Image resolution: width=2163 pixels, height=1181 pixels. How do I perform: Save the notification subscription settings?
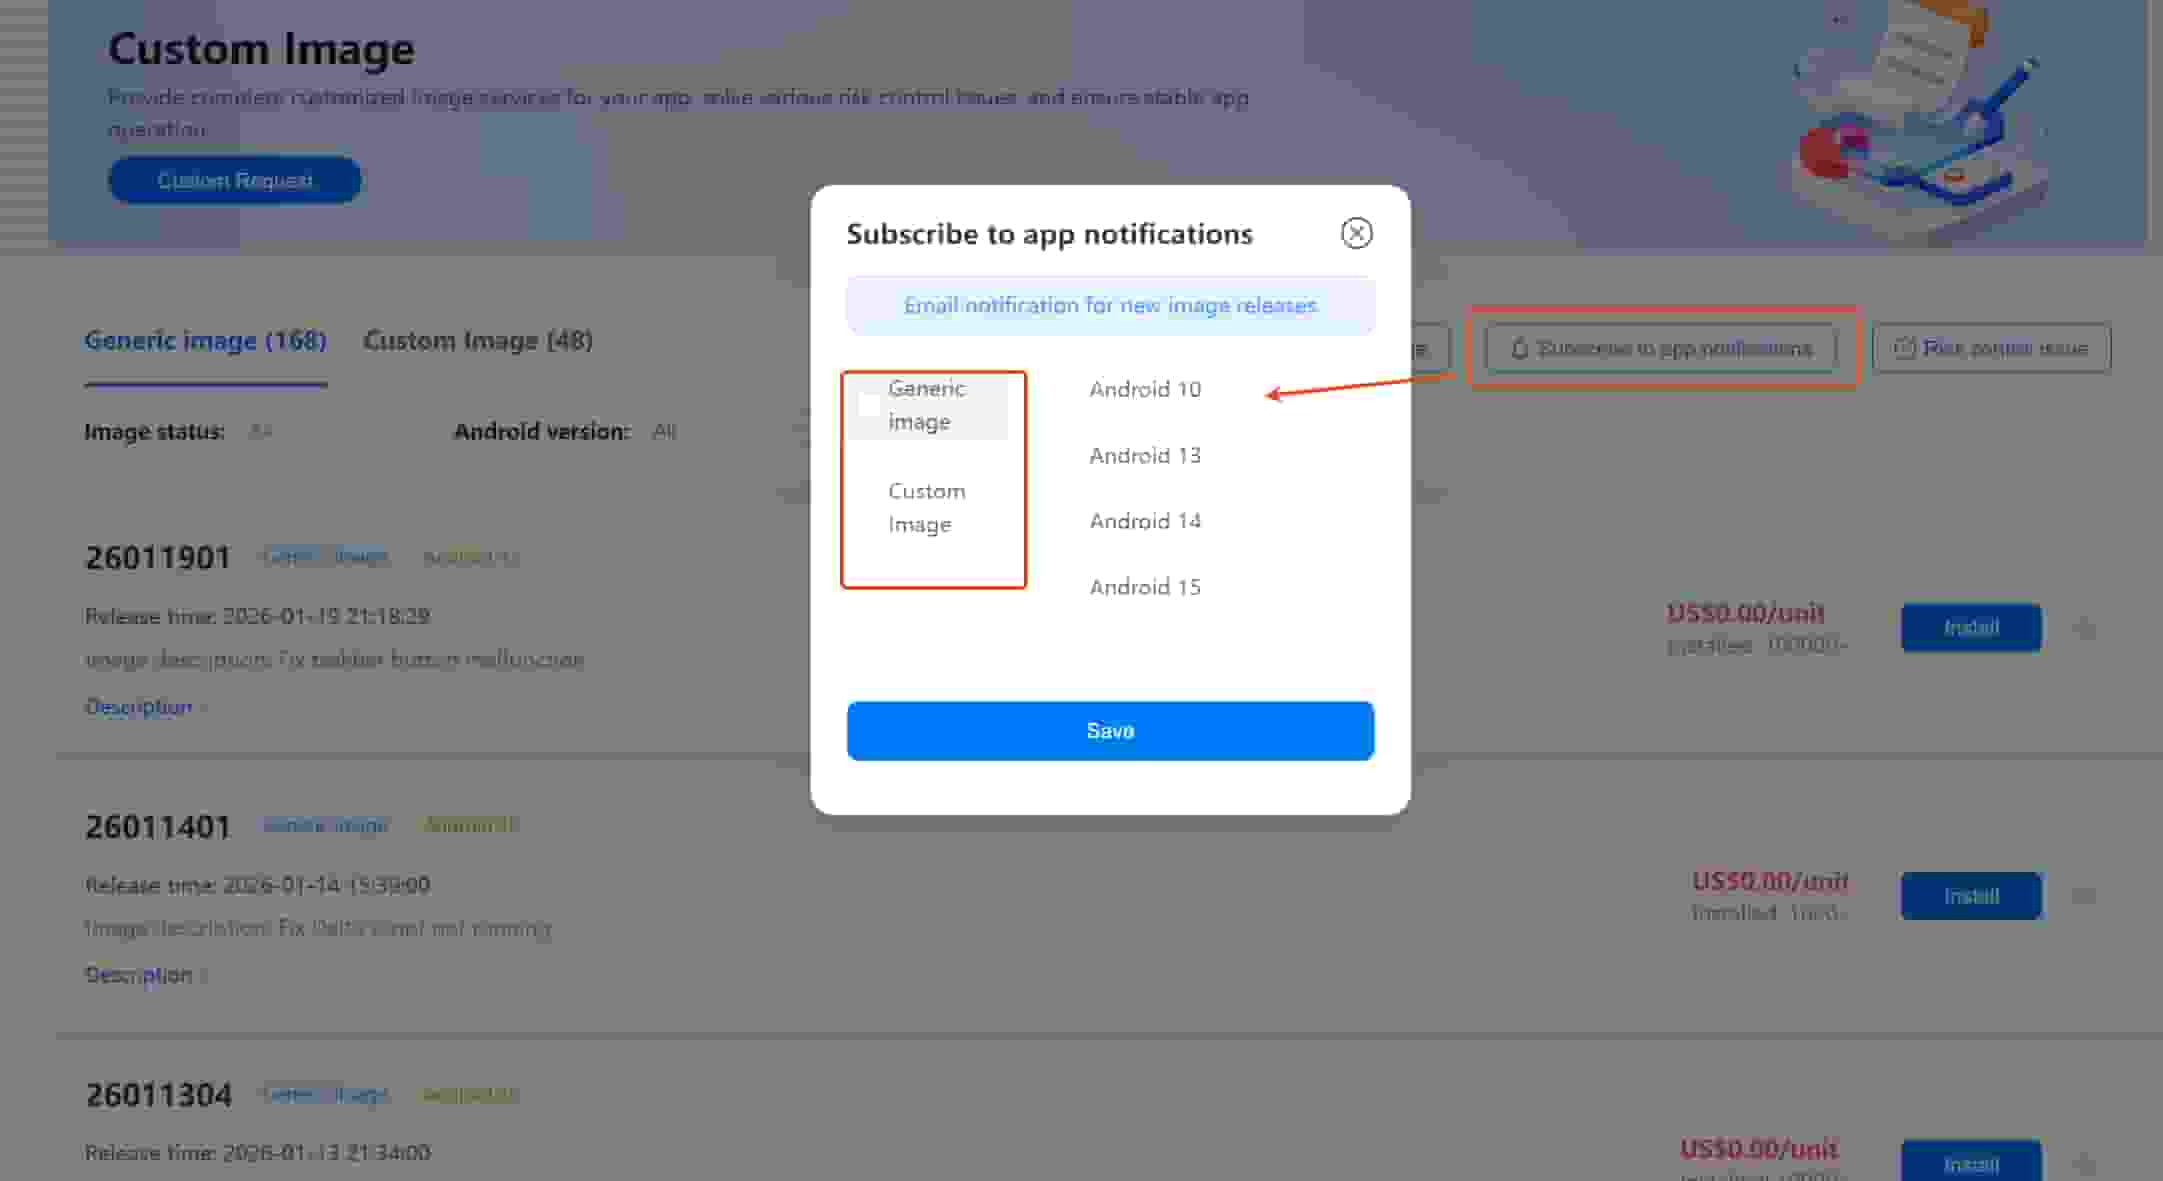(1110, 731)
